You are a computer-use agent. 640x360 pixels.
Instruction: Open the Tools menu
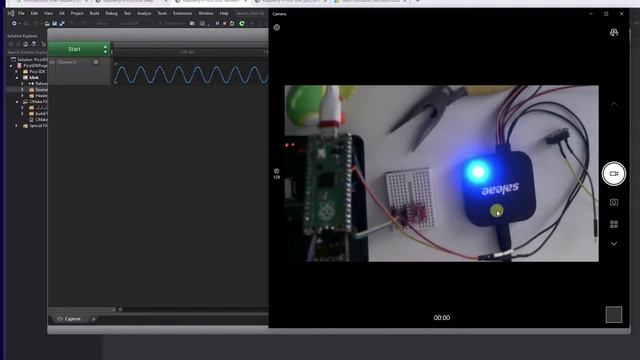click(x=162, y=13)
